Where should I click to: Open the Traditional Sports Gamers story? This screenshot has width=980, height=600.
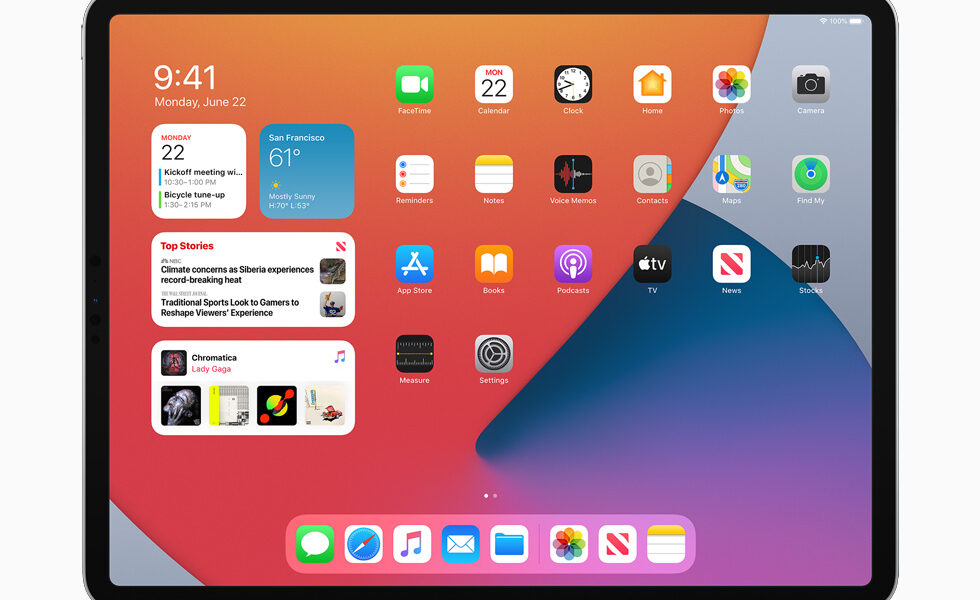[230, 308]
